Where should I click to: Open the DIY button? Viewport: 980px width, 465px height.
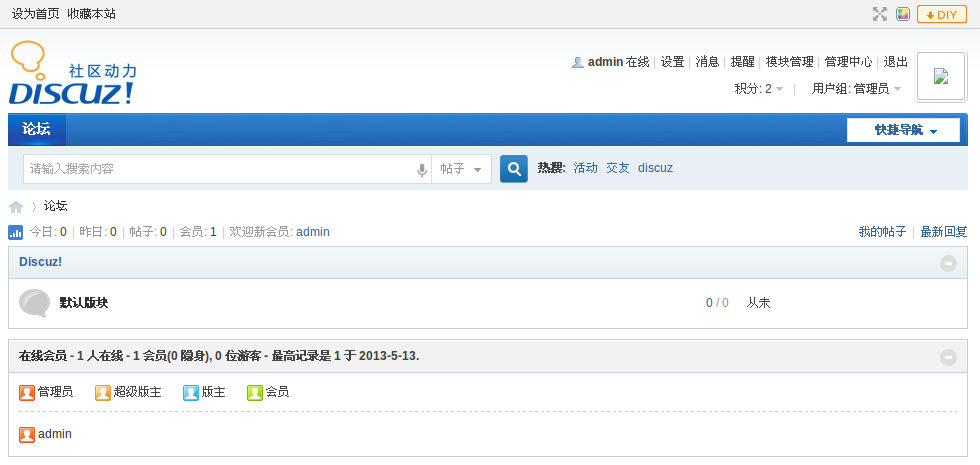(942, 14)
